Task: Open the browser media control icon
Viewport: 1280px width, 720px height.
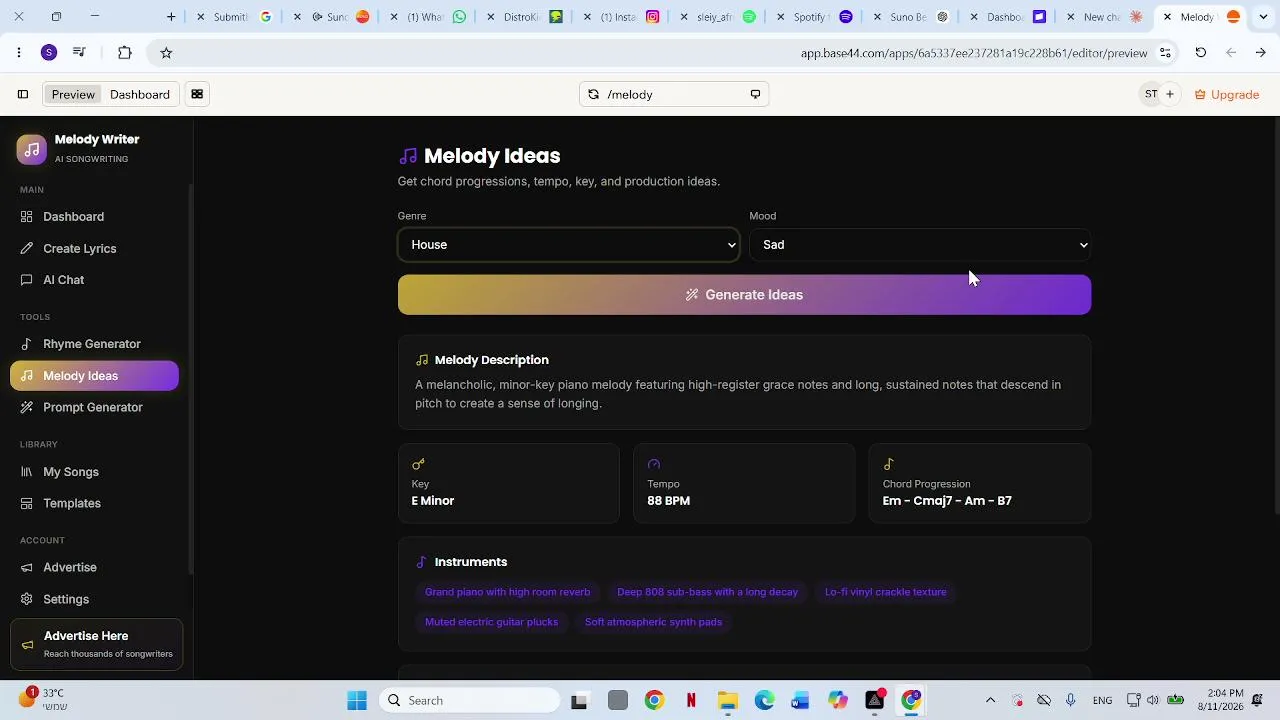Action: click(79, 53)
